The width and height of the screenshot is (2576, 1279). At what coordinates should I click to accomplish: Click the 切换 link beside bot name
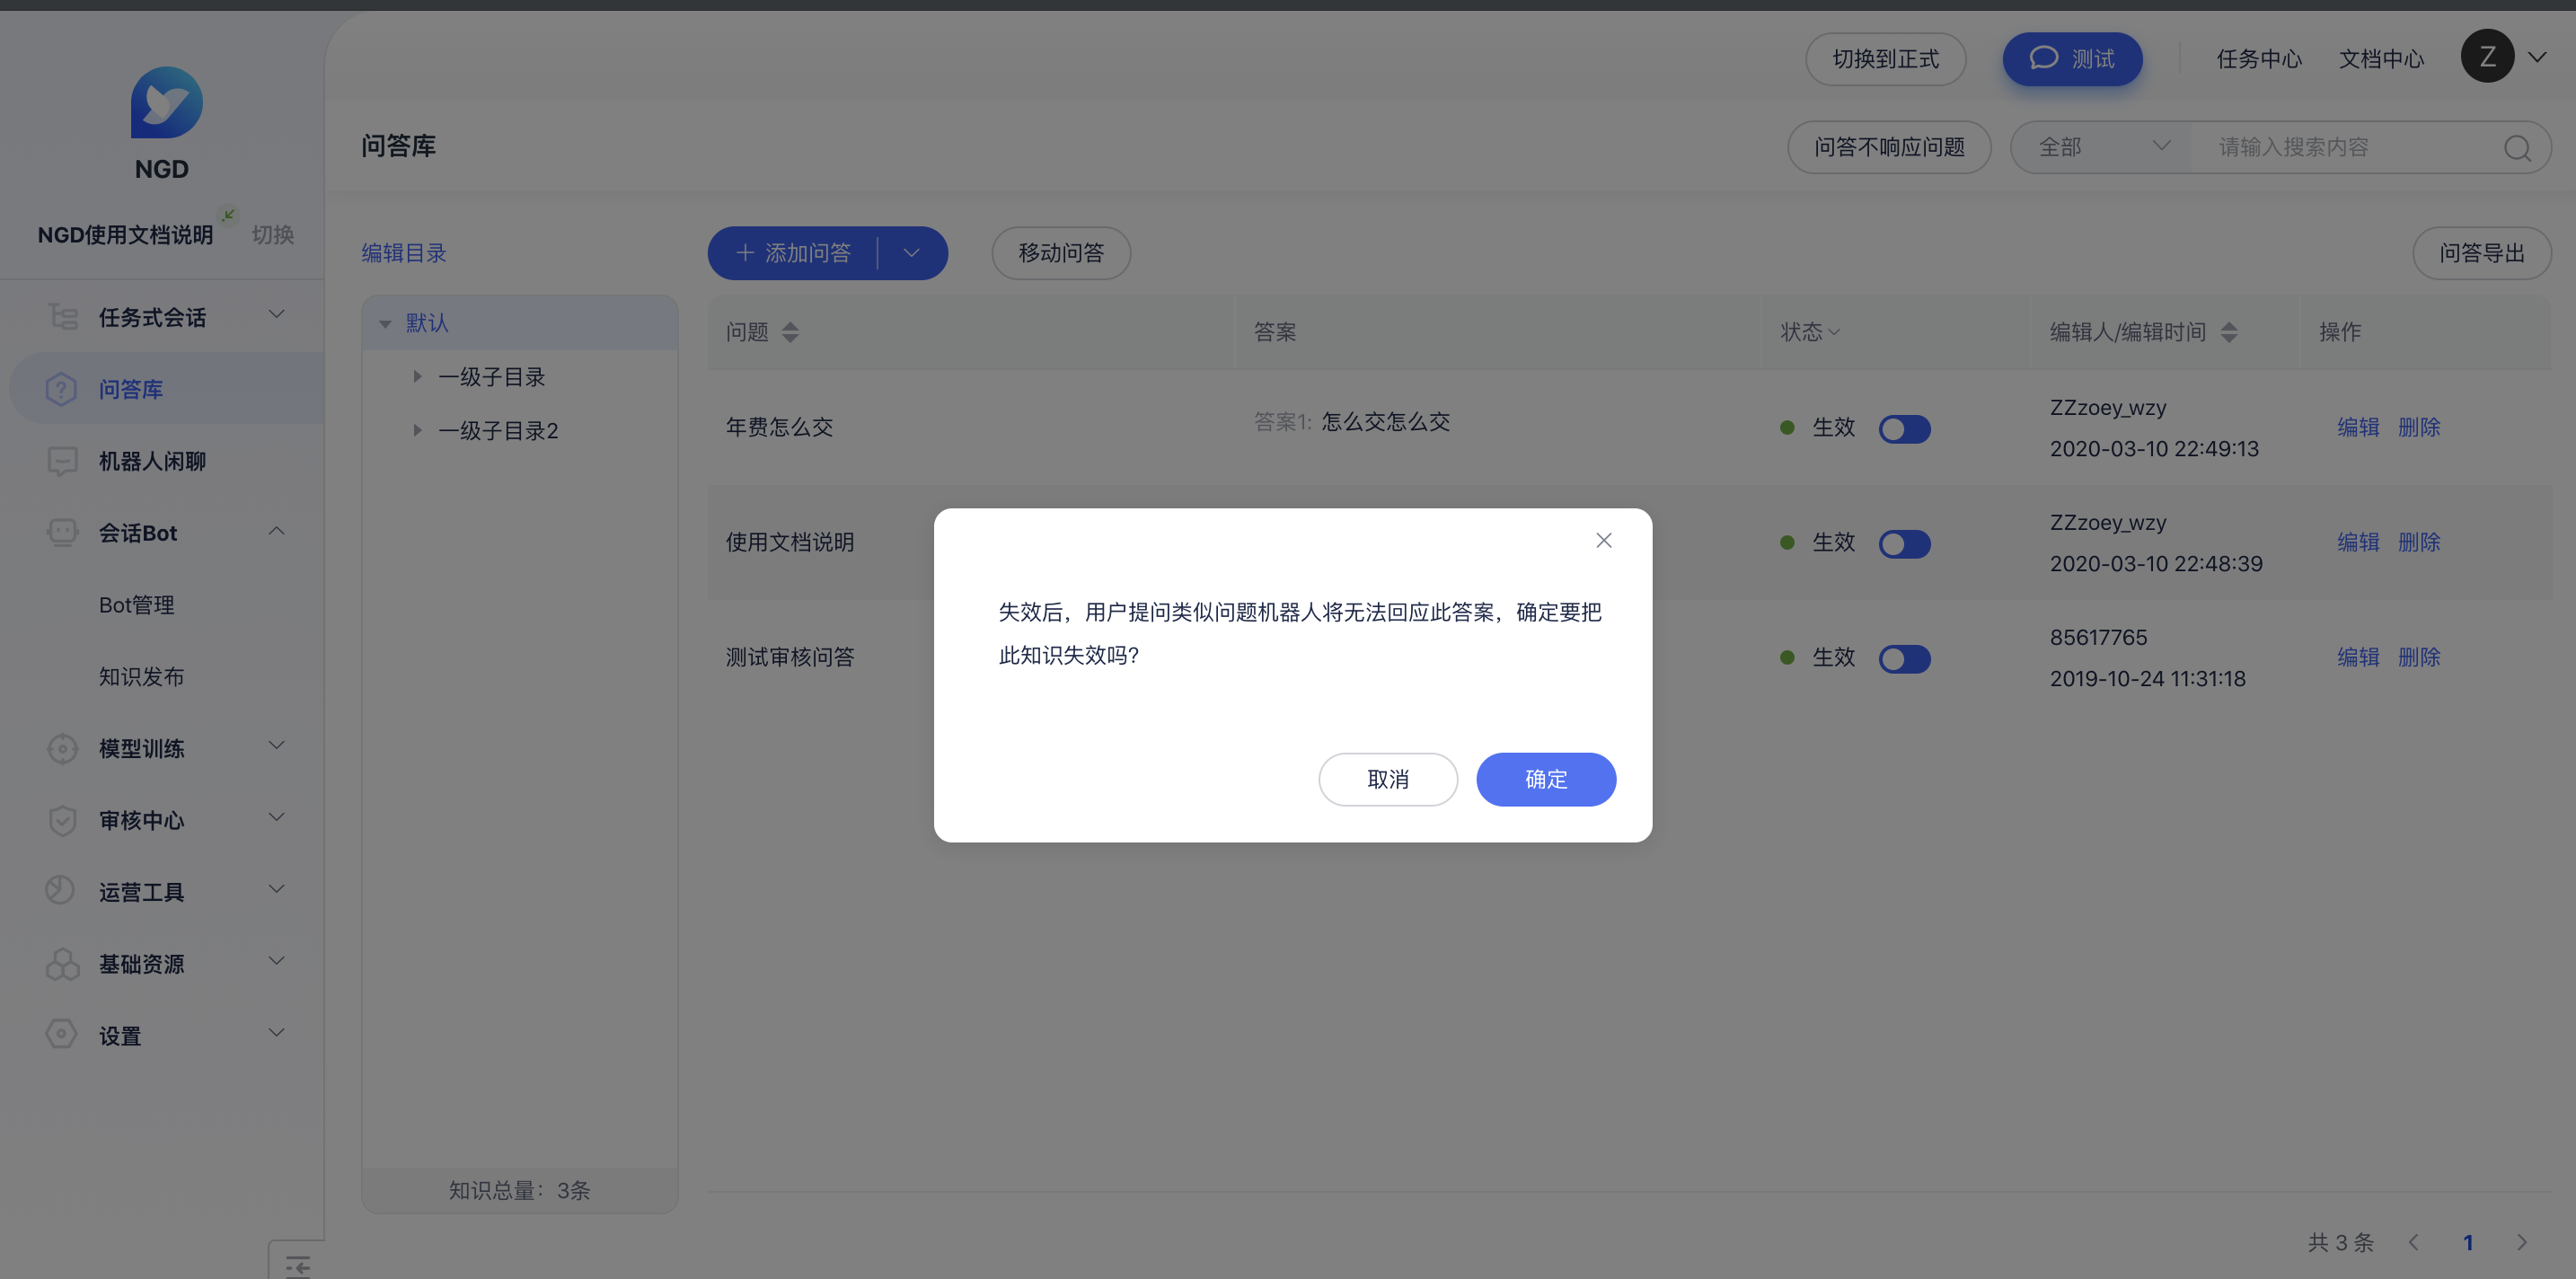pos(273,235)
